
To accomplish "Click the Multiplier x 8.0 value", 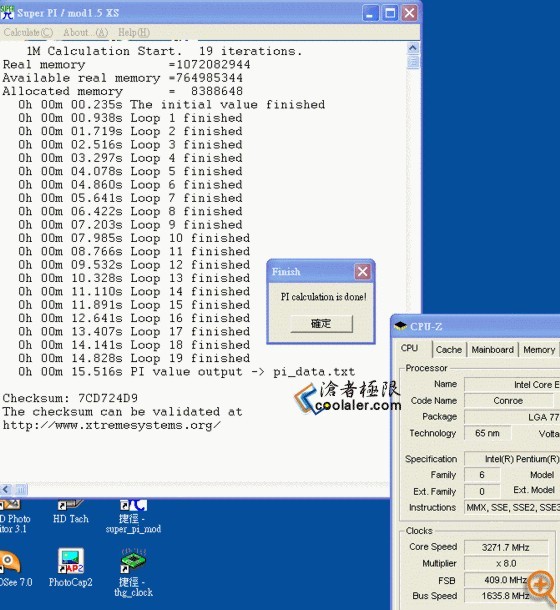I will pyautogui.click(x=506, y=563).
